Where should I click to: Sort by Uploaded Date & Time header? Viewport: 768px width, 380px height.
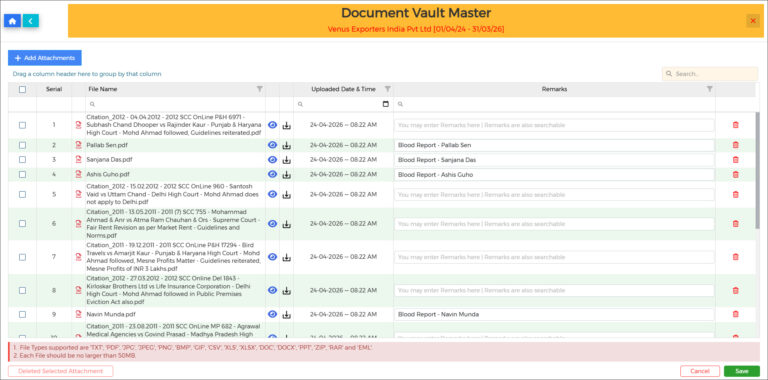click(343, 89)
